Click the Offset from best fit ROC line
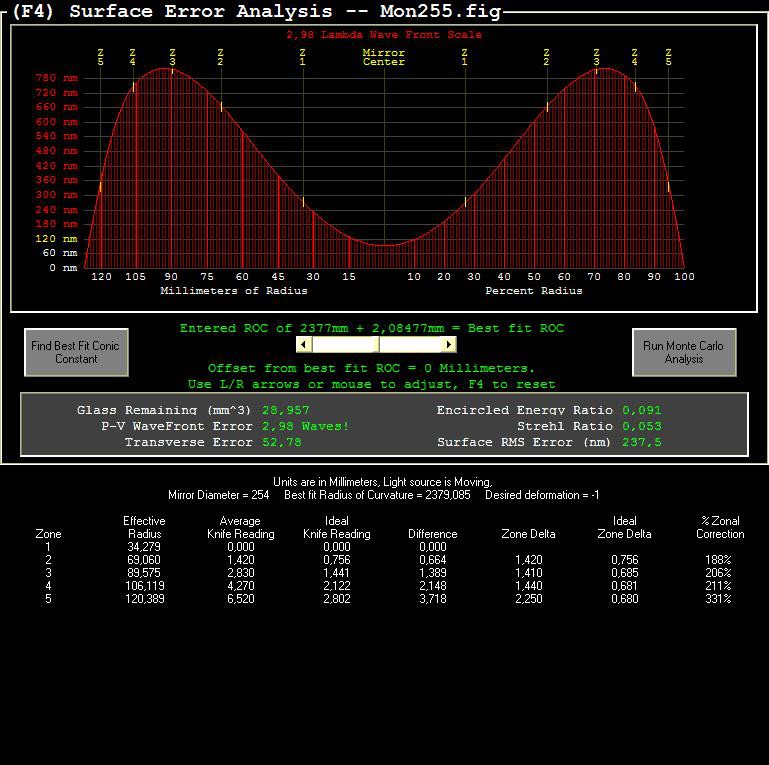This screenshot has width=769, height=765. click(x=371, y=368)
